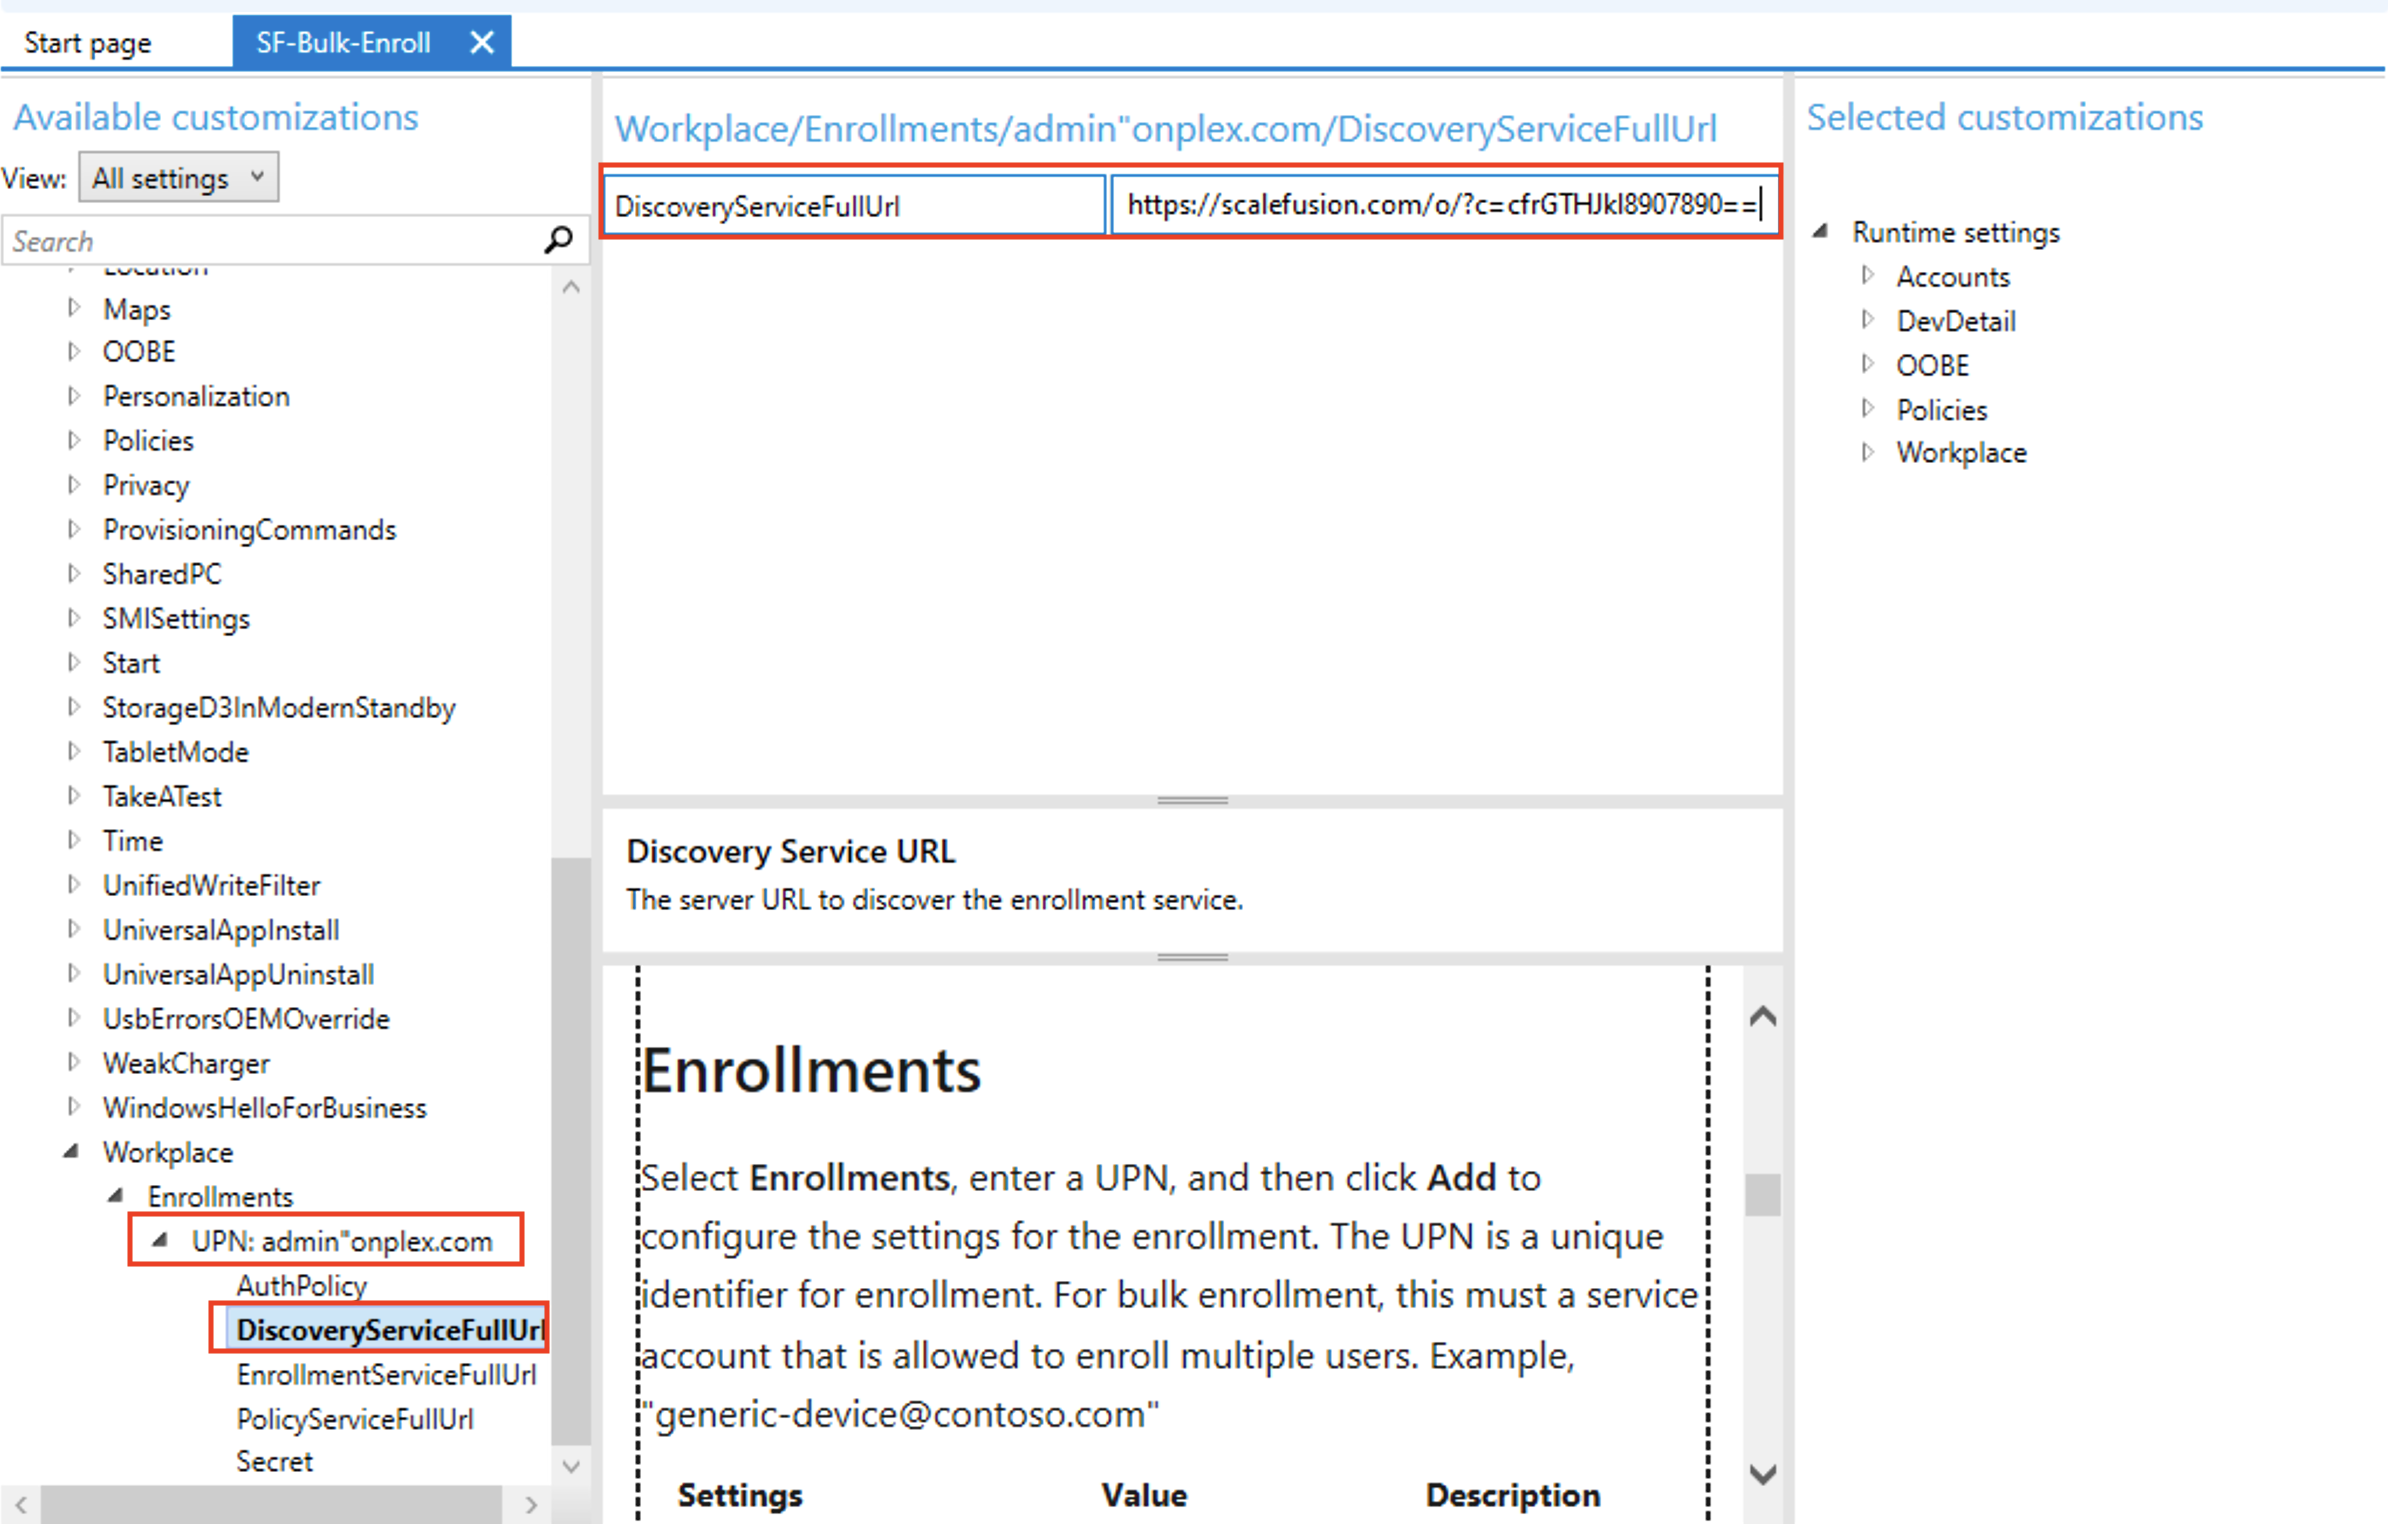Select Accounts in Selected customizations
The width and height of the screenshot is (2388, 1524).
pos(1952,276)
